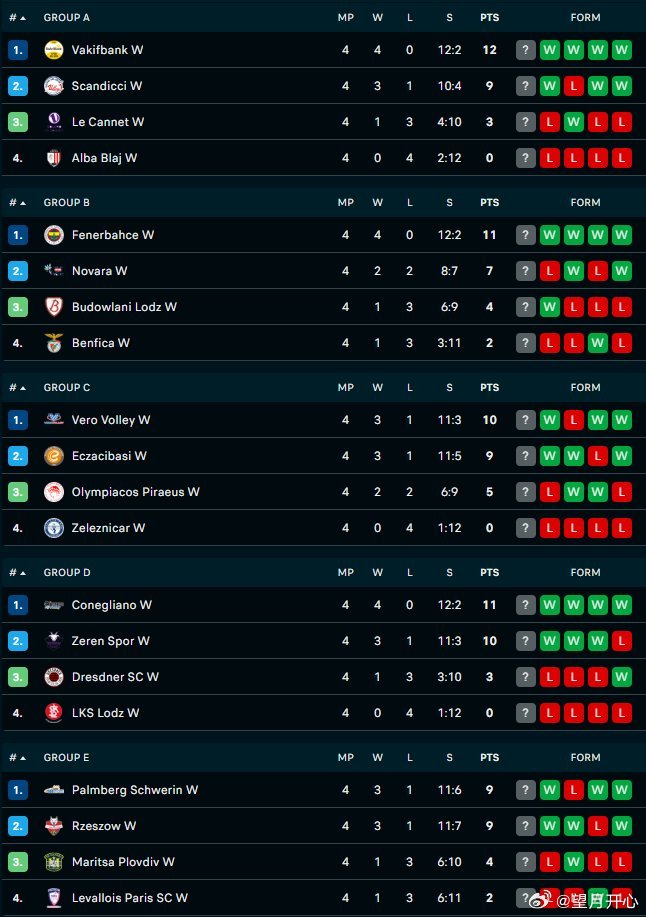The image size is (646, 917).
Task: Click the Dresdner SC W logo
Action: 54,677
